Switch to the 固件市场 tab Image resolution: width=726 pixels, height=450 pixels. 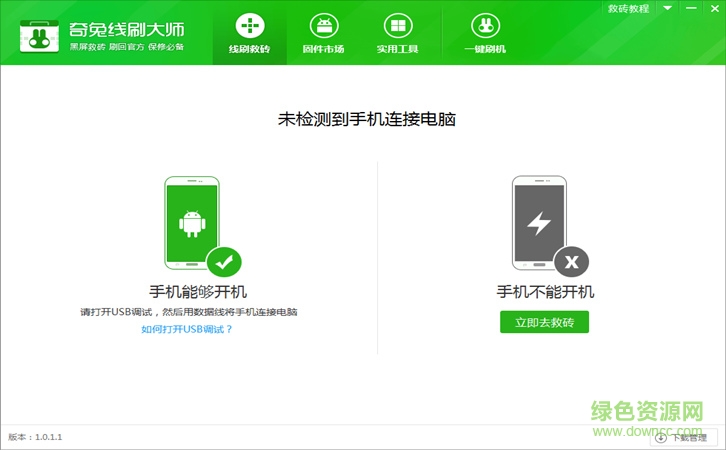coord(324,33)
